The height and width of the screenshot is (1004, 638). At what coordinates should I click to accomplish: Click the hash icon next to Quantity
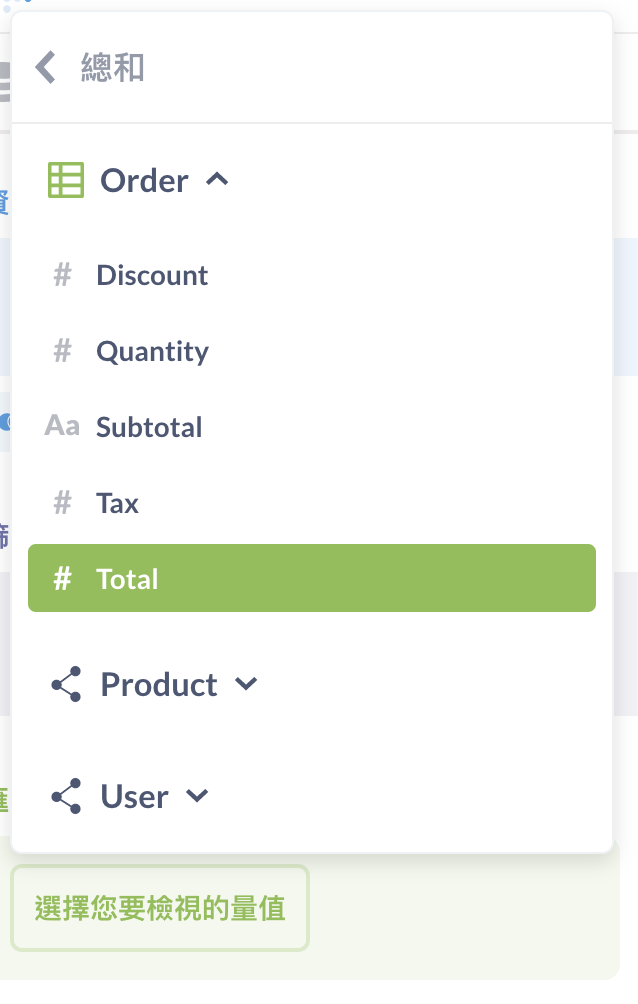pos(62,351)
